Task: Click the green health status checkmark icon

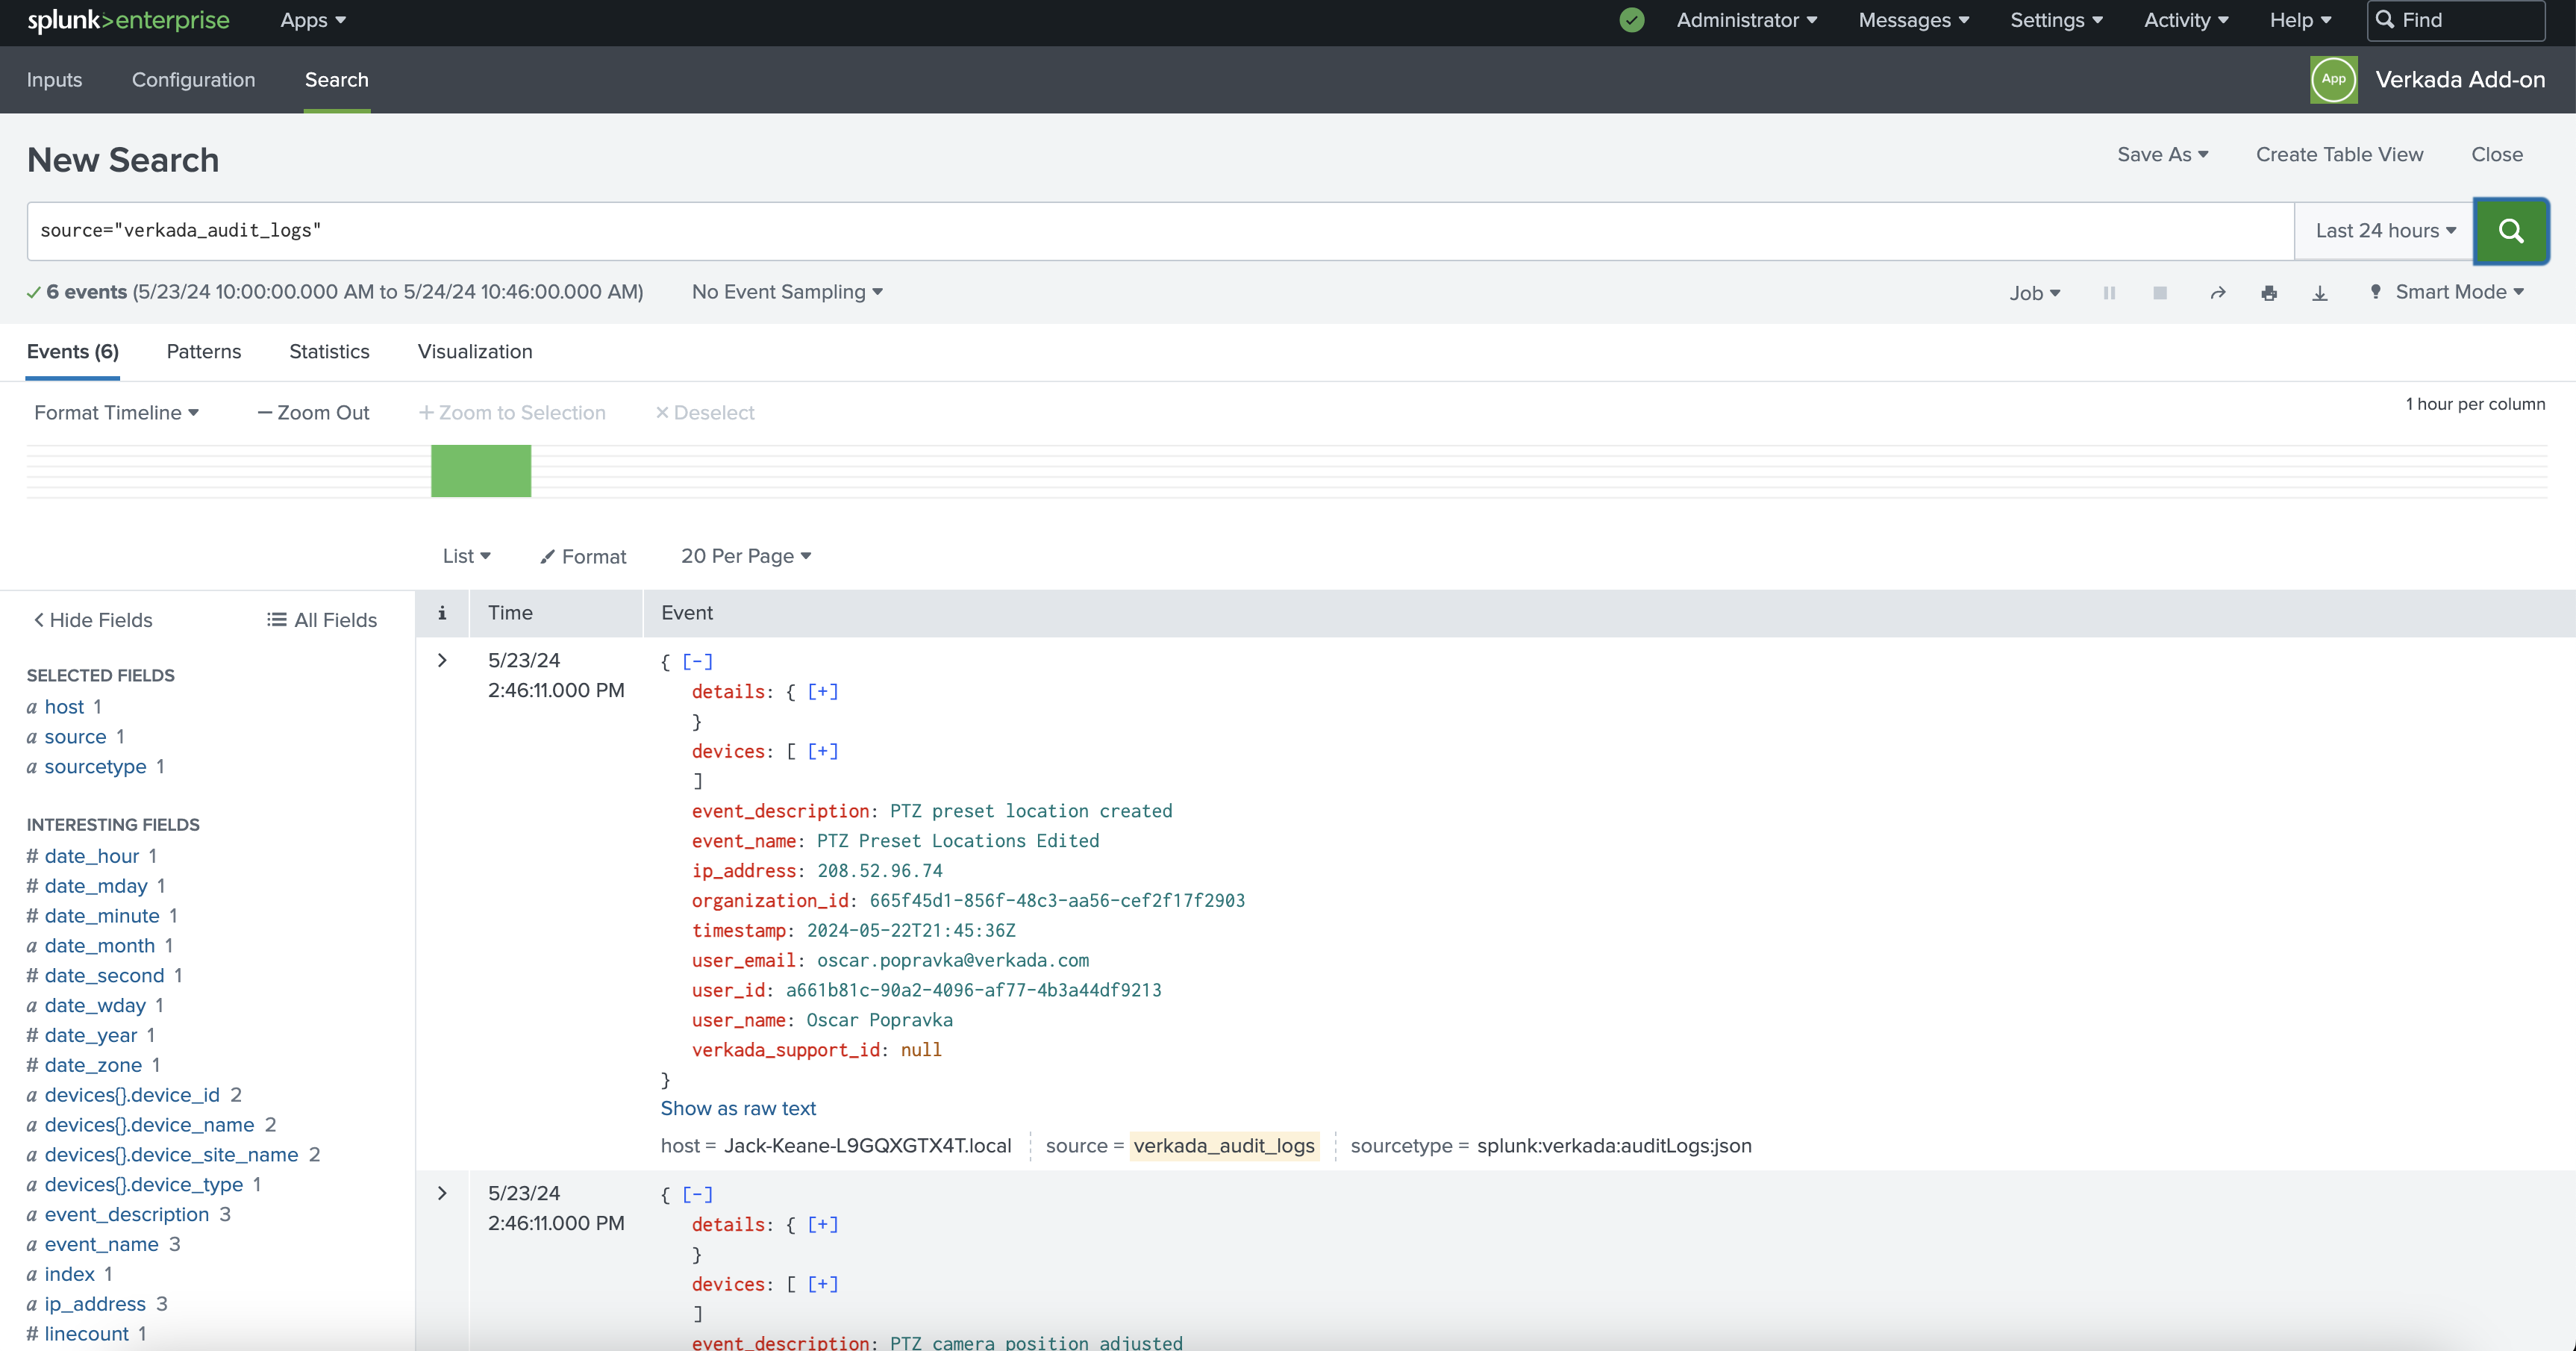Action: click(1632, 20)
